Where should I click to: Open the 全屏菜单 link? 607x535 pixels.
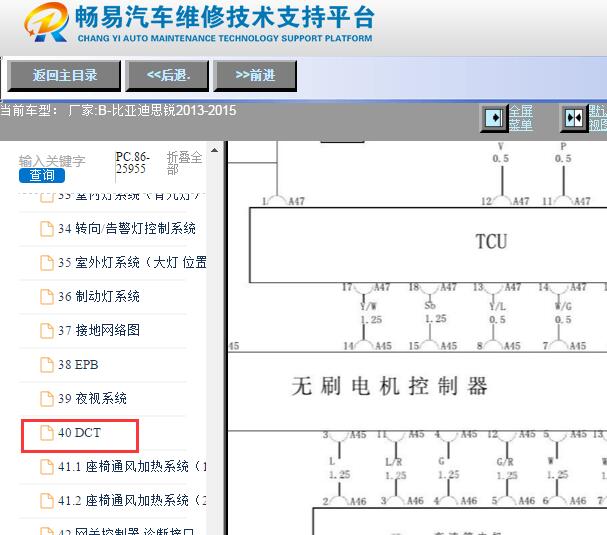click(x=520, y=118)
